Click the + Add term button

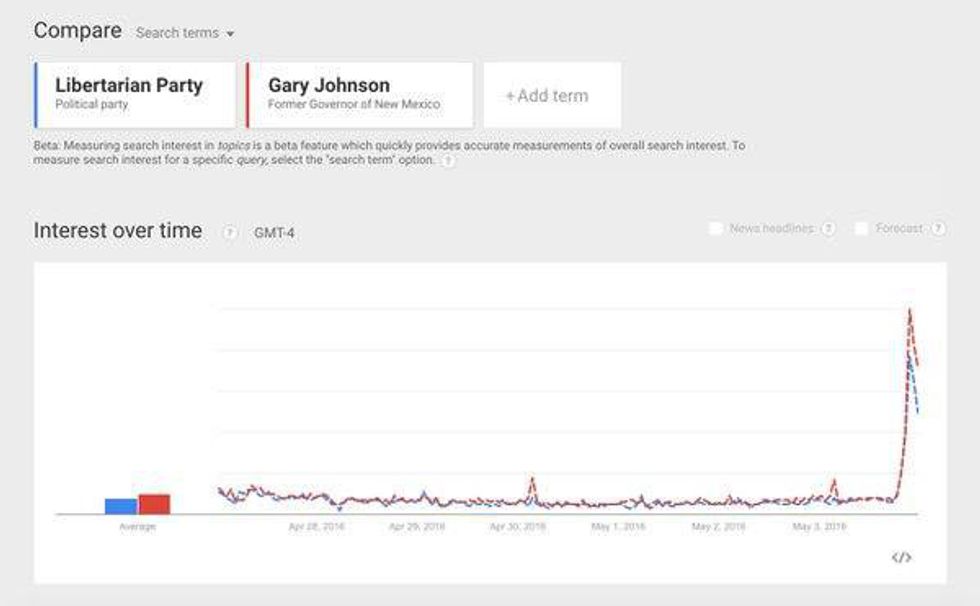[x=552, y=95]
